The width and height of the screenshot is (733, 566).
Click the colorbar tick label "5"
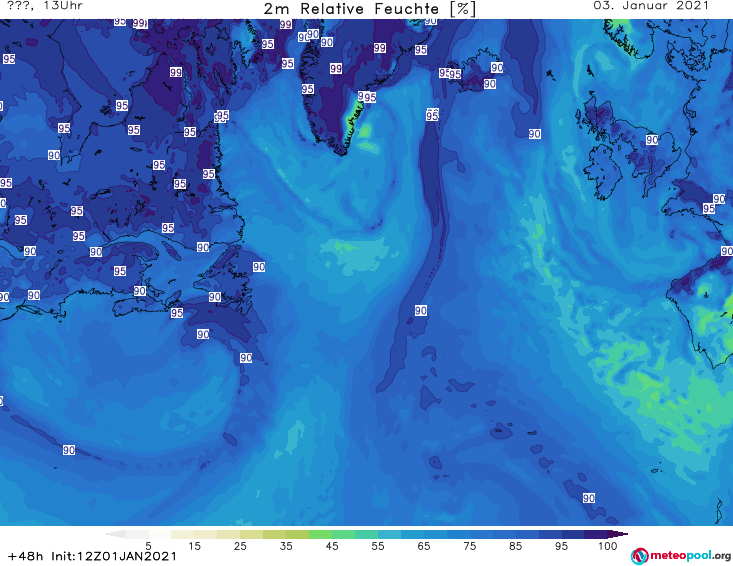coord(148,546)
